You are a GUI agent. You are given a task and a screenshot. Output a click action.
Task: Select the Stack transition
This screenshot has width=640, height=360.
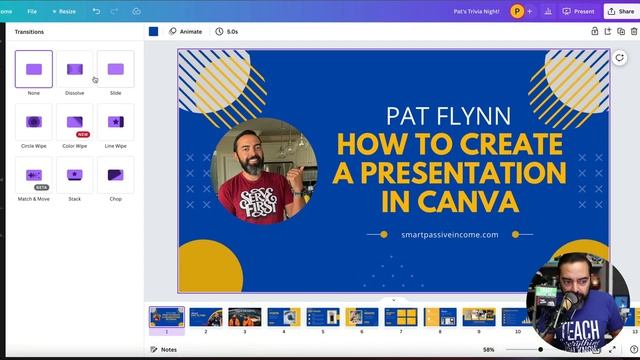click(75, 175)
